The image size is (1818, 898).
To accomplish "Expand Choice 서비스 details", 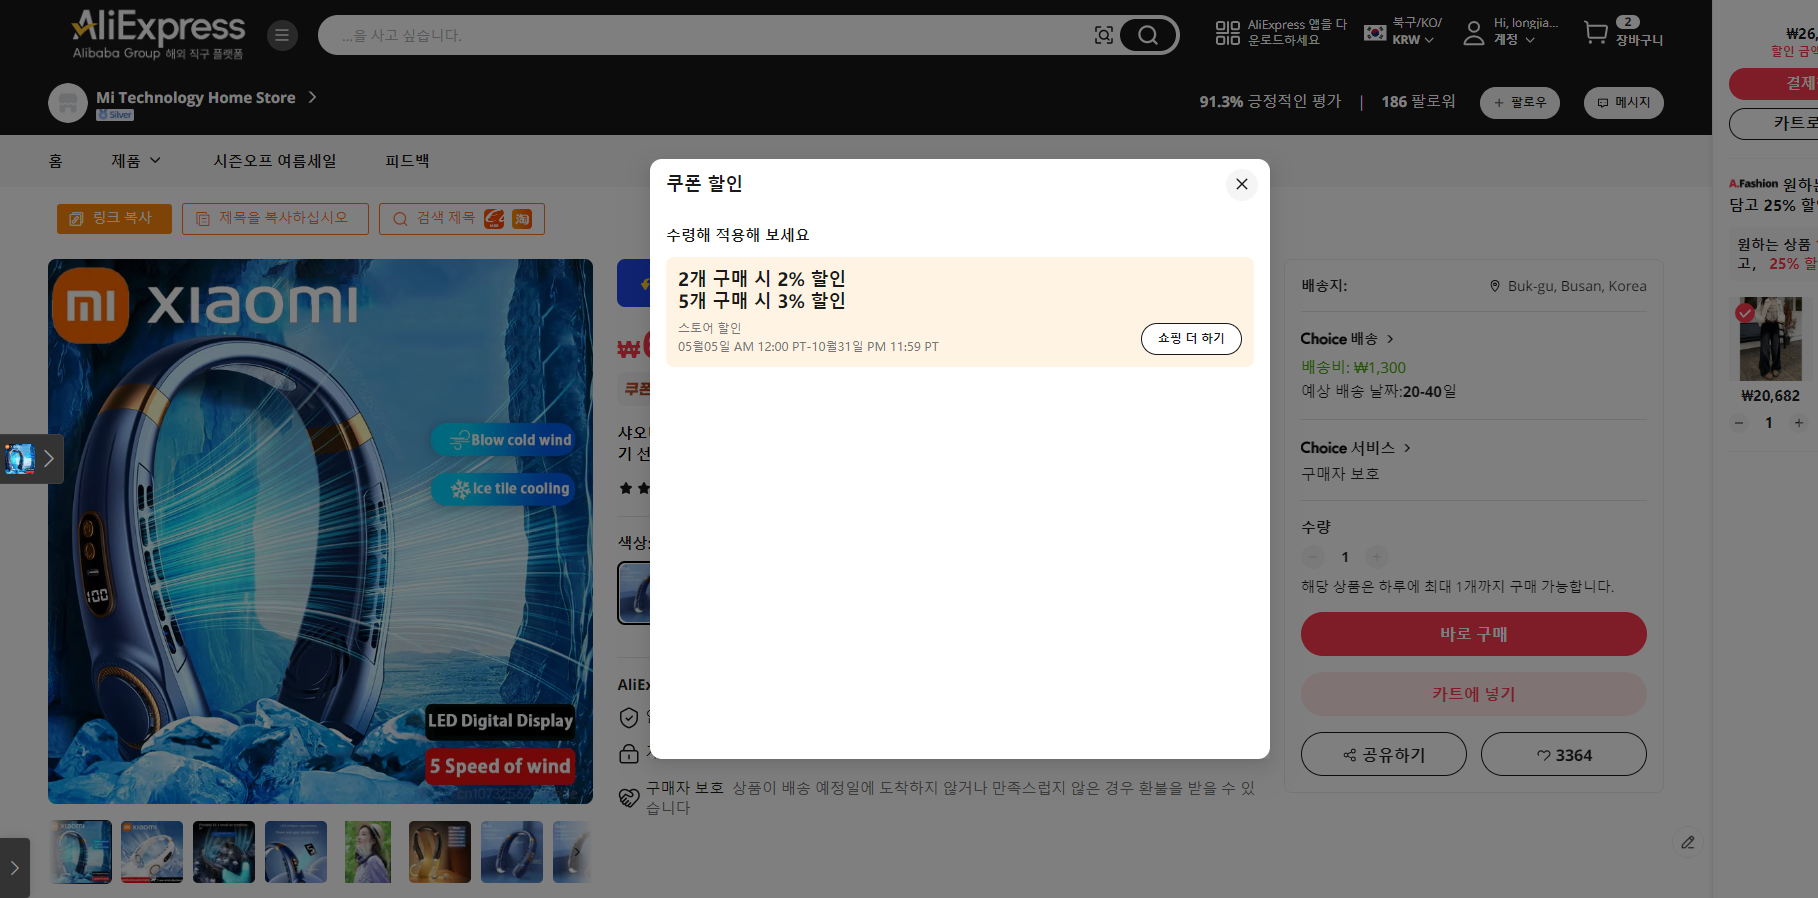I will coord(1356,448).
